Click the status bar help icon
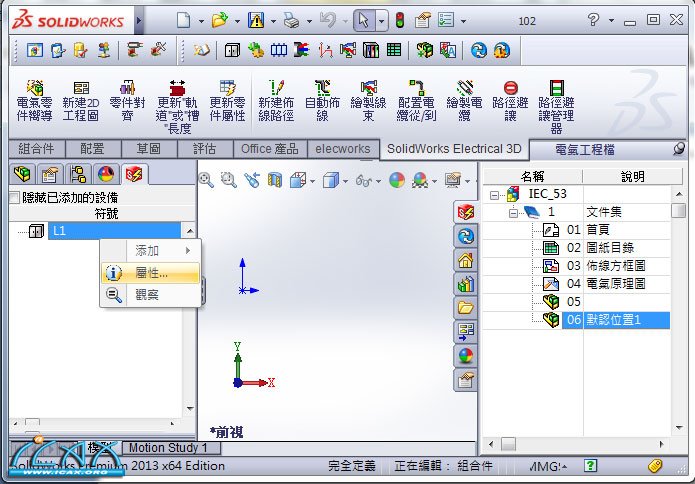This screenshot has width=695, height=484. click(x=590, y=465)
